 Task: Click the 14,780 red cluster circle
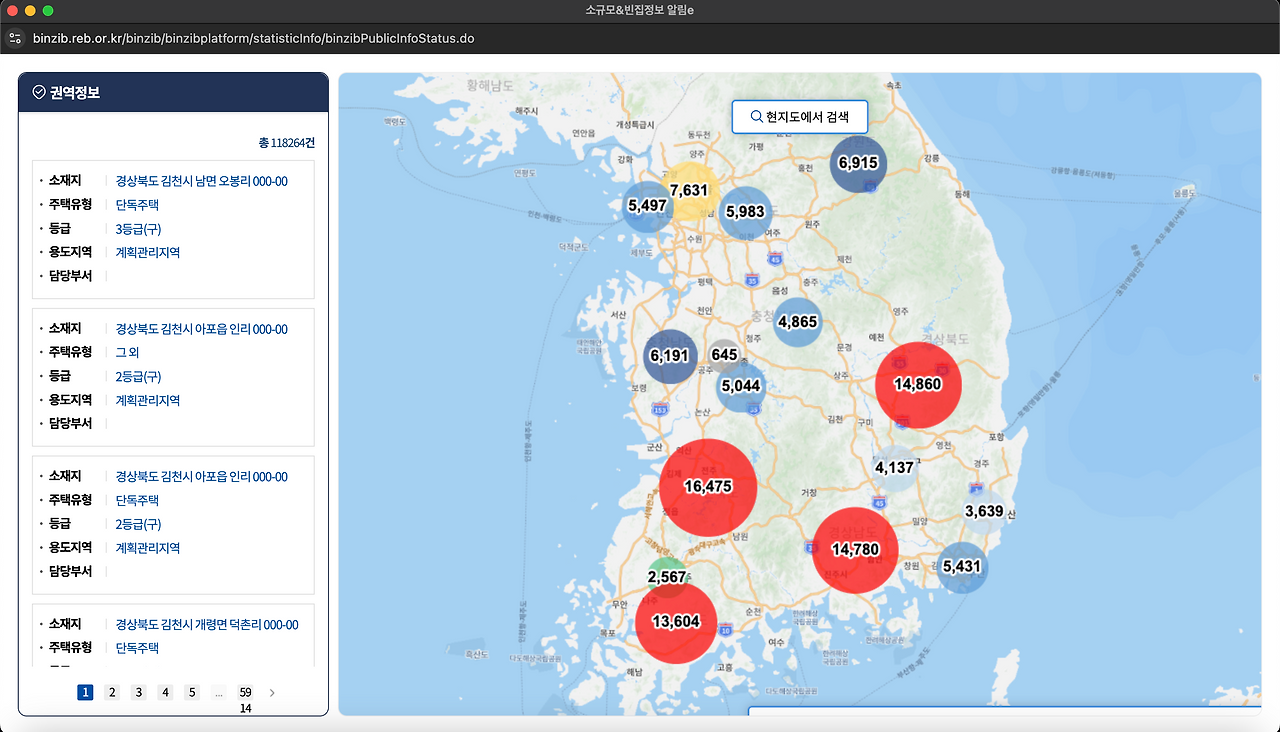(855, 550)
